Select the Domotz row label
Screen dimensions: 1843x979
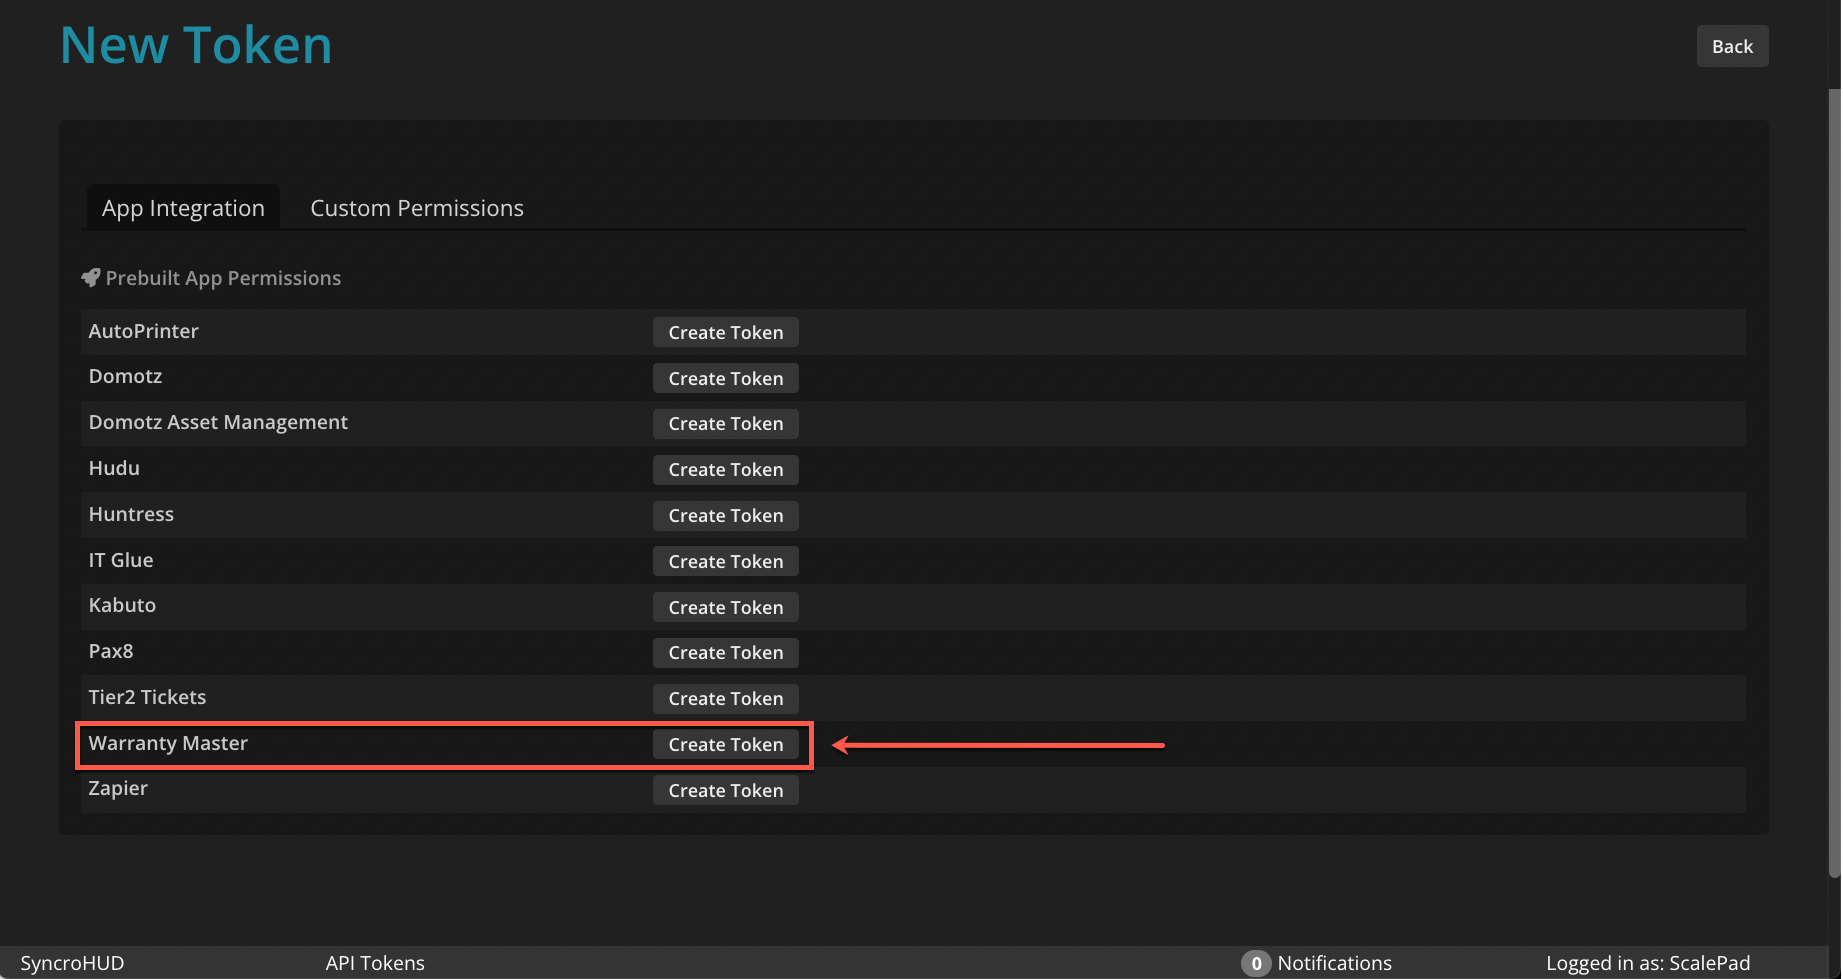[x=125, y=376]
